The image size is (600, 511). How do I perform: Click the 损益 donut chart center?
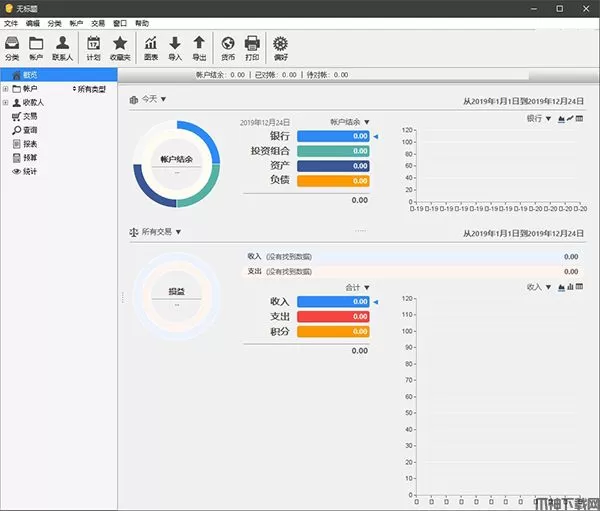[176, 296]
